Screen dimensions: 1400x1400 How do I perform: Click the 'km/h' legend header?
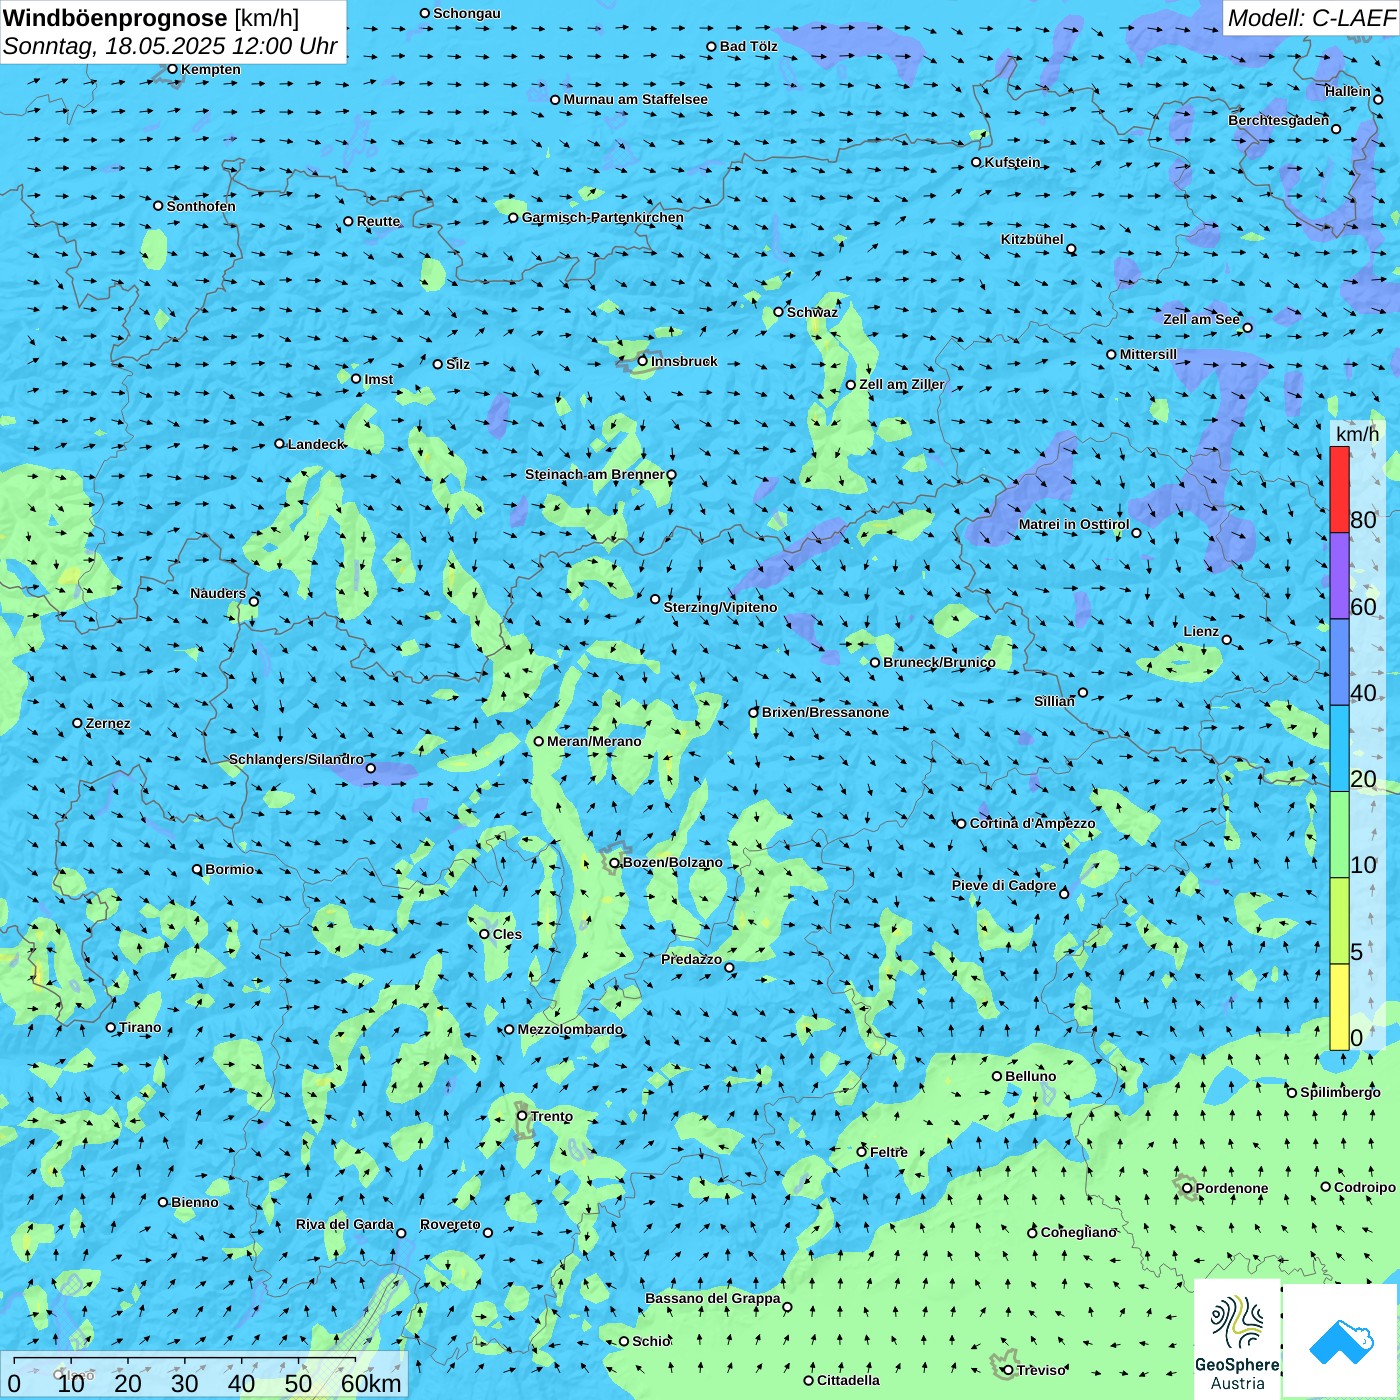1357,433
